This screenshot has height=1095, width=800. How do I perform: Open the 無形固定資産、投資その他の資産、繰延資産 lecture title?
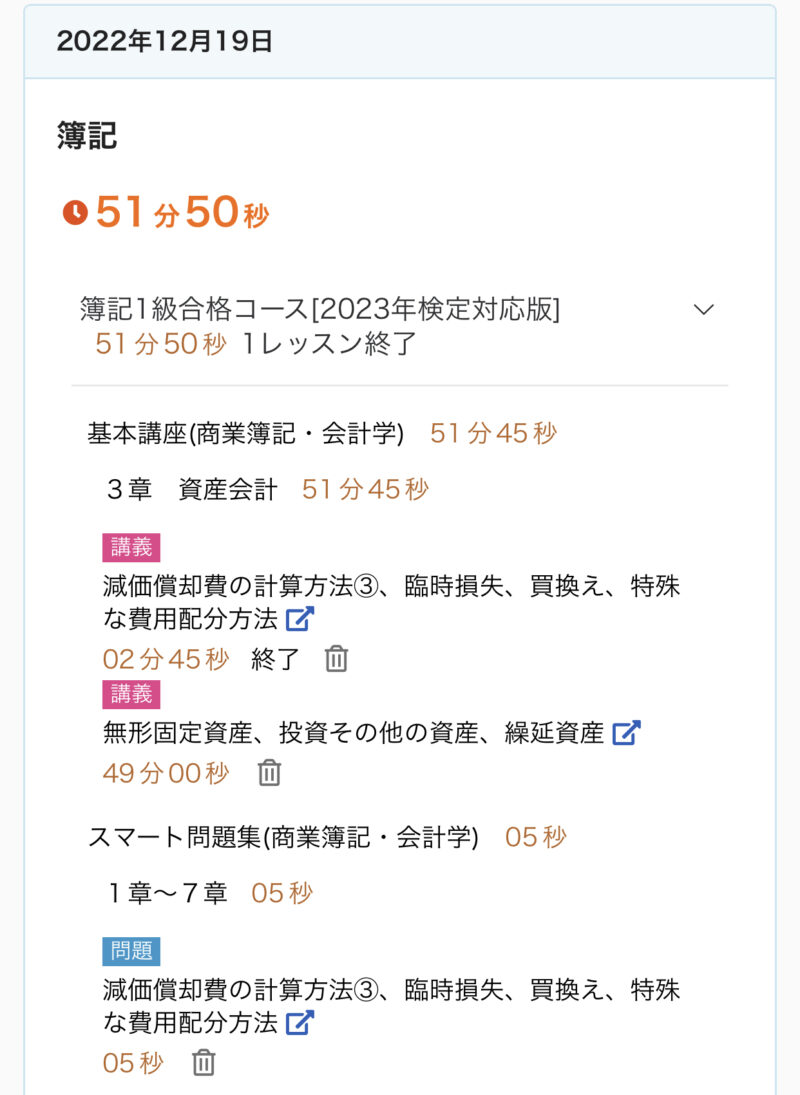353,733
